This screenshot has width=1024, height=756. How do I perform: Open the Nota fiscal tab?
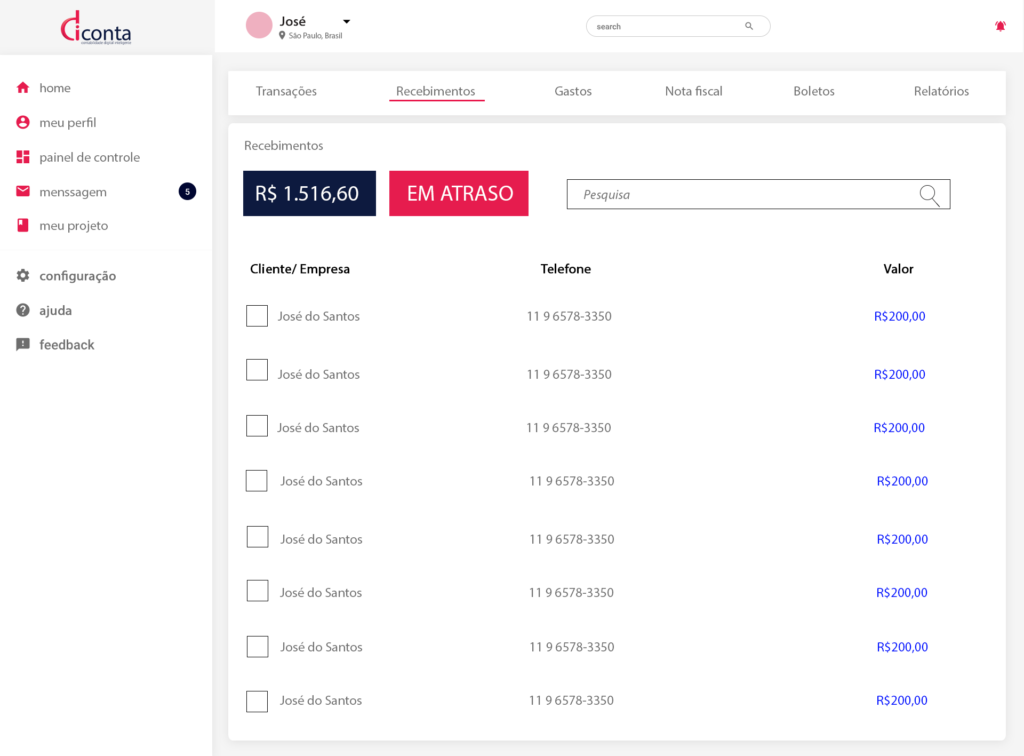pyautogui.click(x=693, y=91)
